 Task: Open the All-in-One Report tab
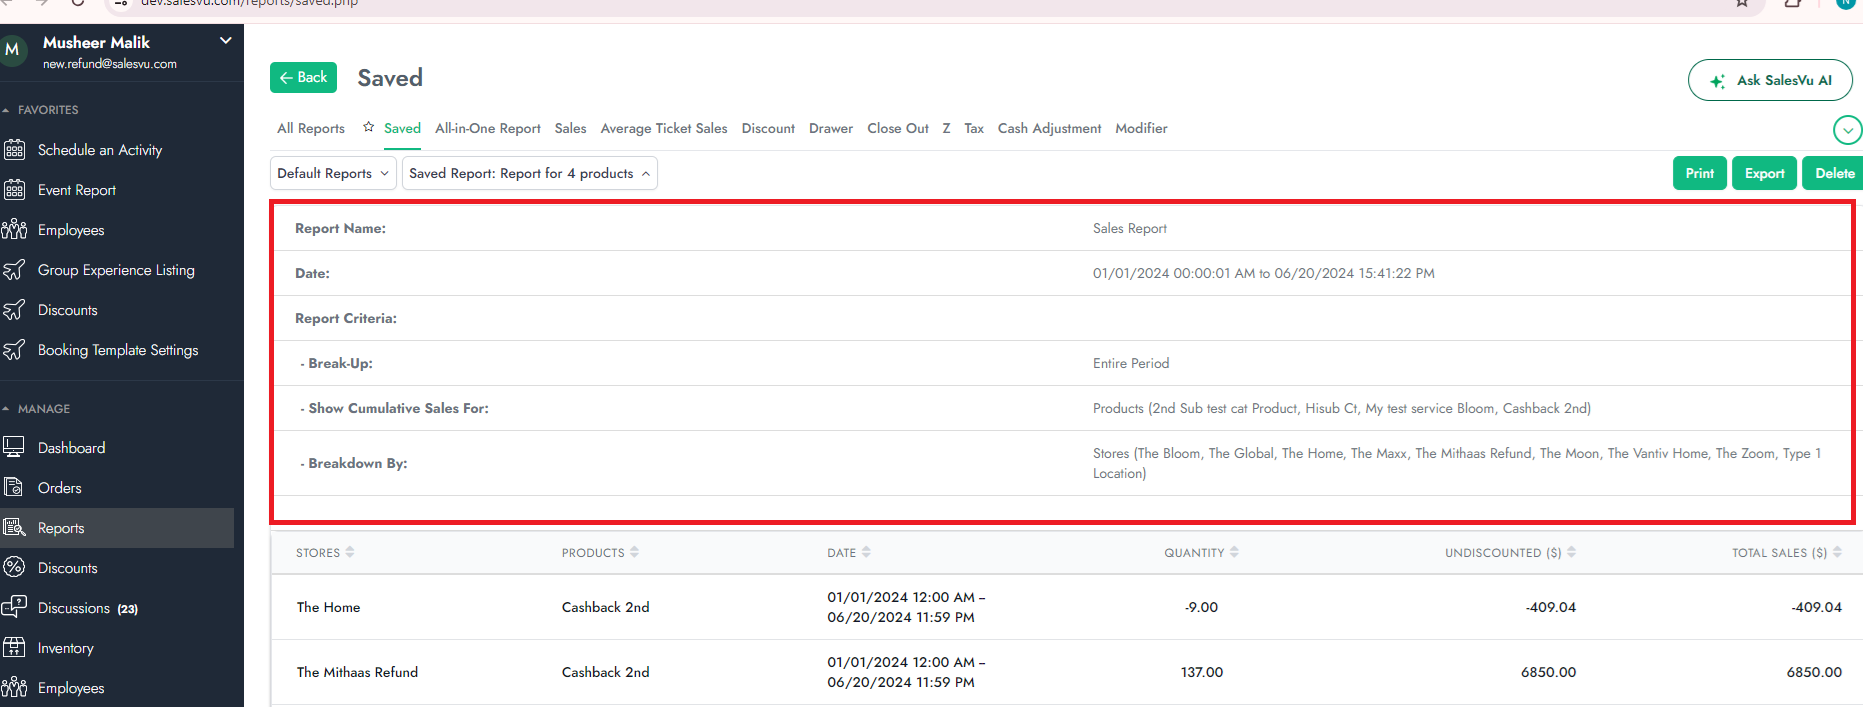[488, 129]
